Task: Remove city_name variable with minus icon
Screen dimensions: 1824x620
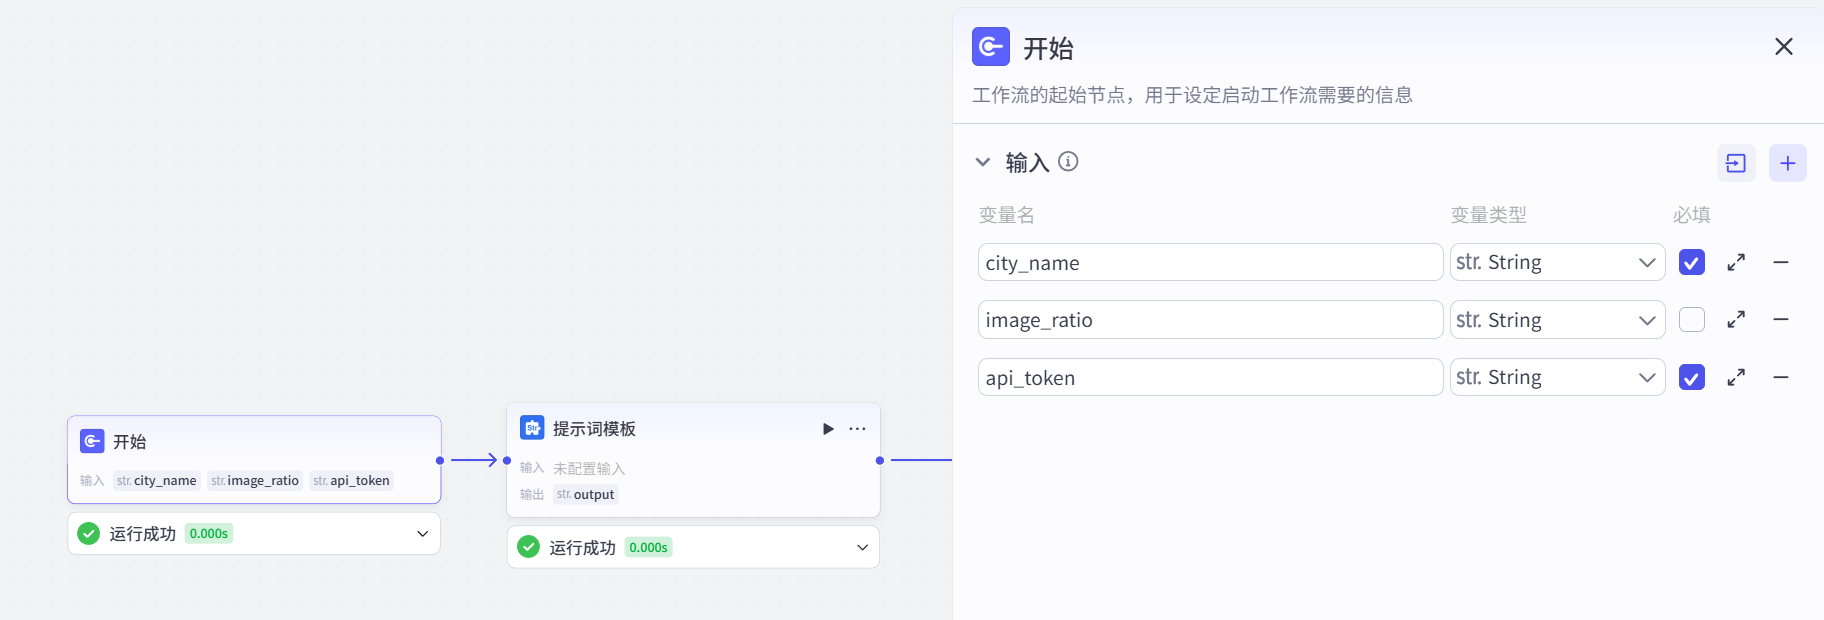Action: click(1781, 262)
